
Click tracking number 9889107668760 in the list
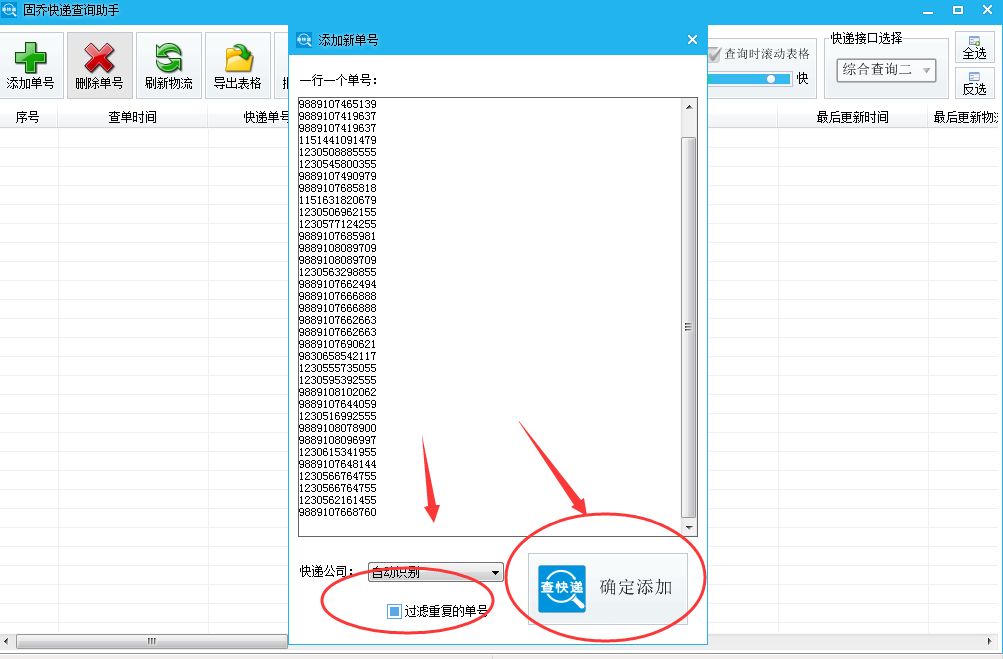[x=338, y=512]
